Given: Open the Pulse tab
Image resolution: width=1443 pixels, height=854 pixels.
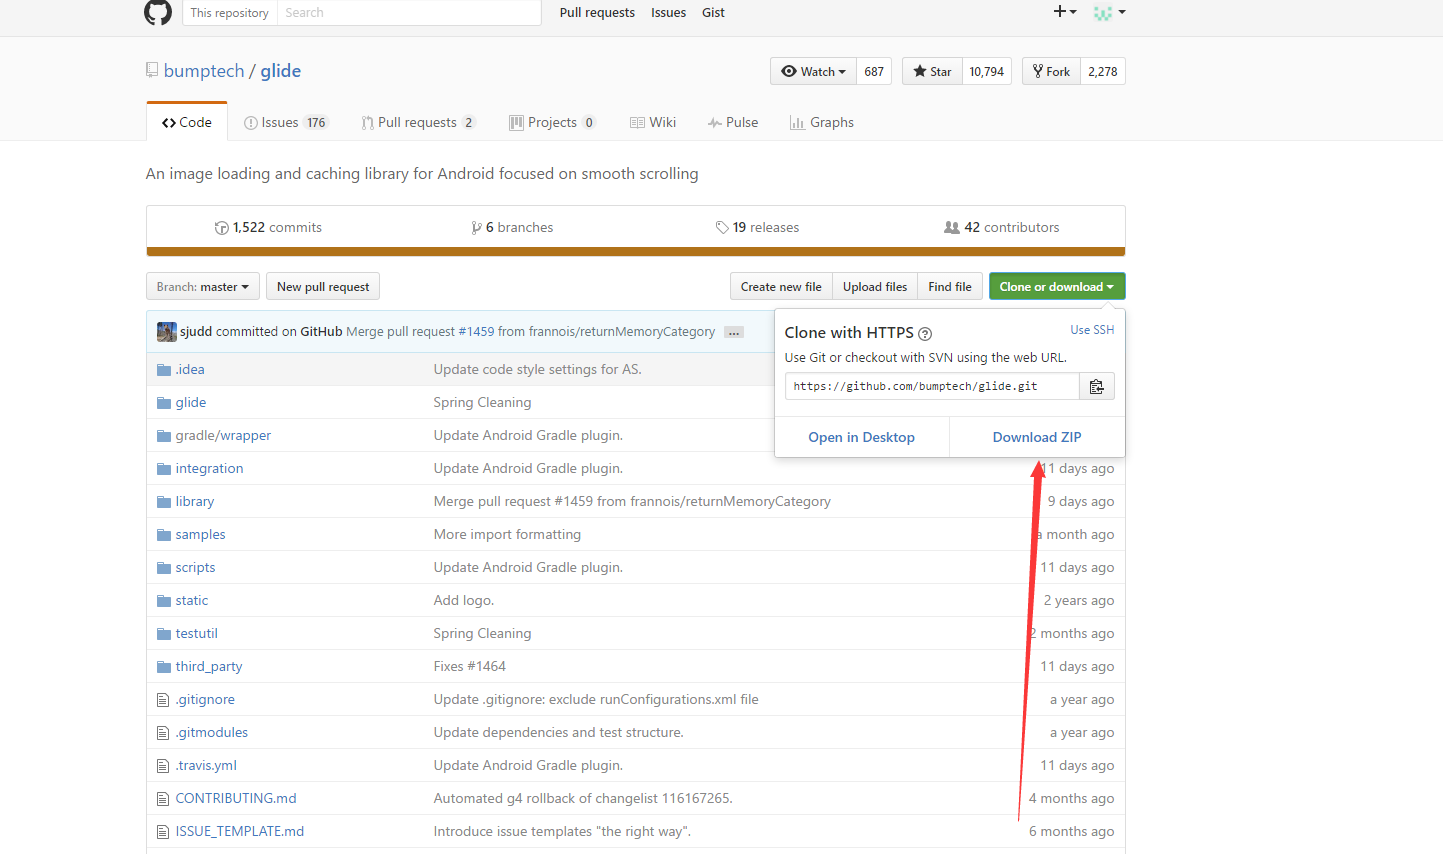Looking at the screenshot, I should pos(733,122).
